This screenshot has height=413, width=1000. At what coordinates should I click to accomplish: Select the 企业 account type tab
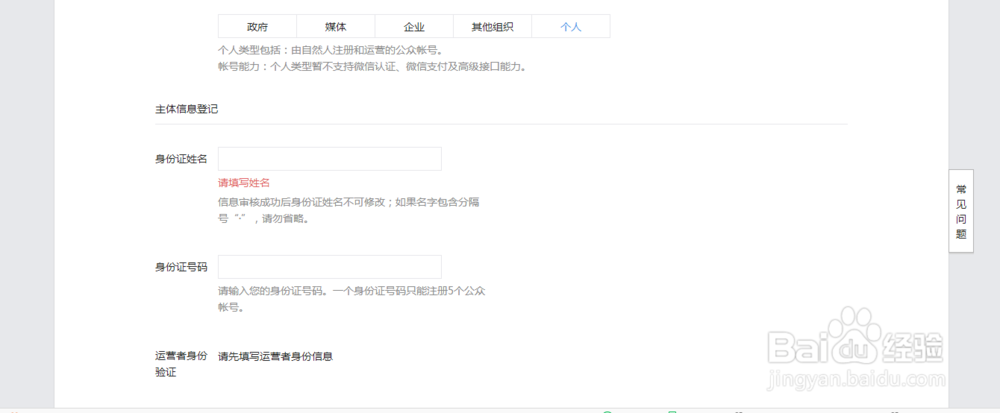click(414, 27)
